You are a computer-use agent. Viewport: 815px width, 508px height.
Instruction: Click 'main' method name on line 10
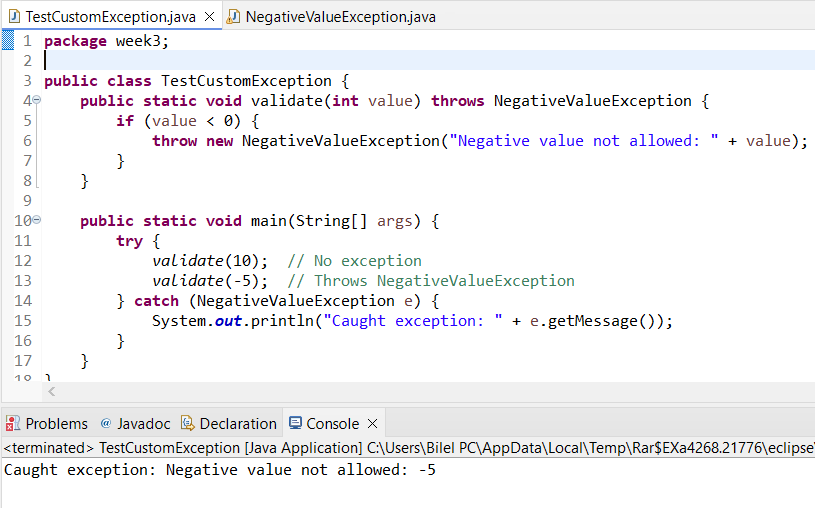coord(269,221)
